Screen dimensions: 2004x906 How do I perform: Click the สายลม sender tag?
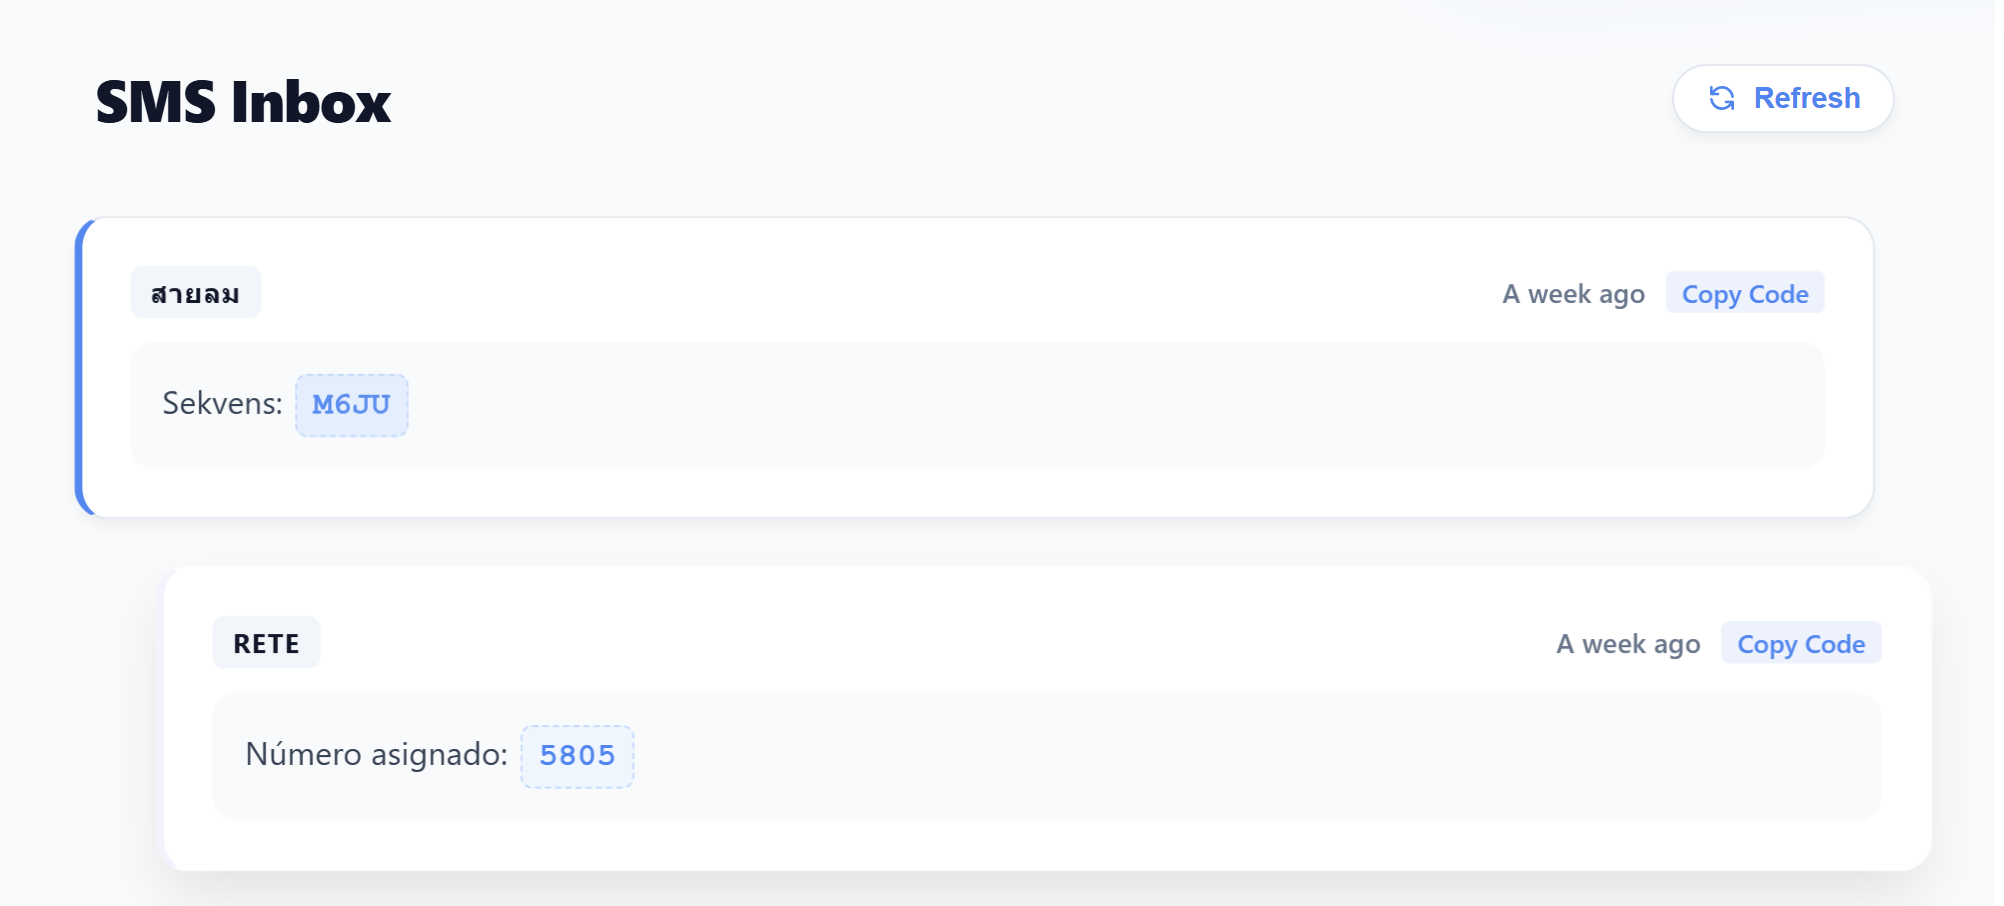tap(195, 294)
